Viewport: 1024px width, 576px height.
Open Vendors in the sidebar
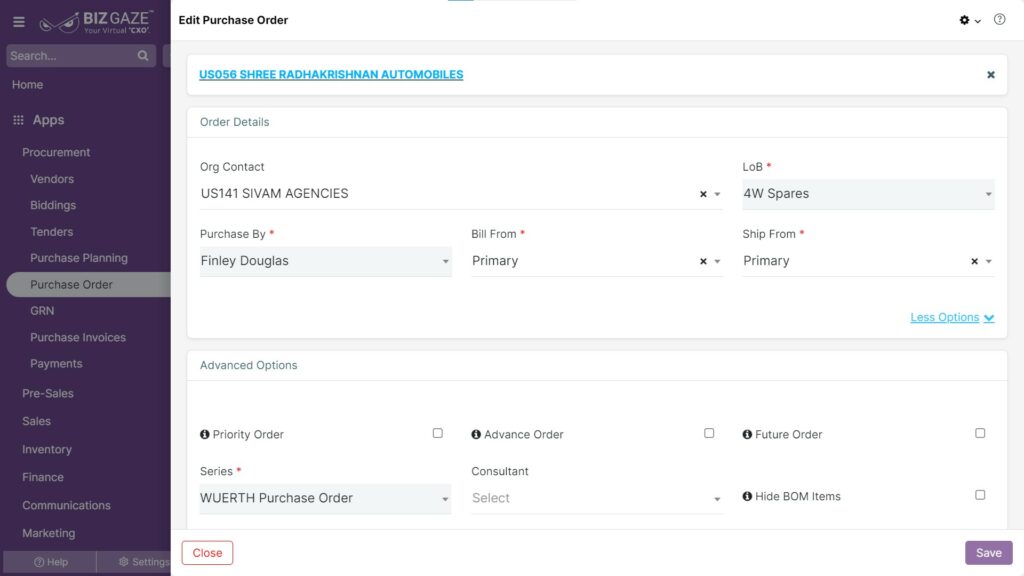(52, 179)
